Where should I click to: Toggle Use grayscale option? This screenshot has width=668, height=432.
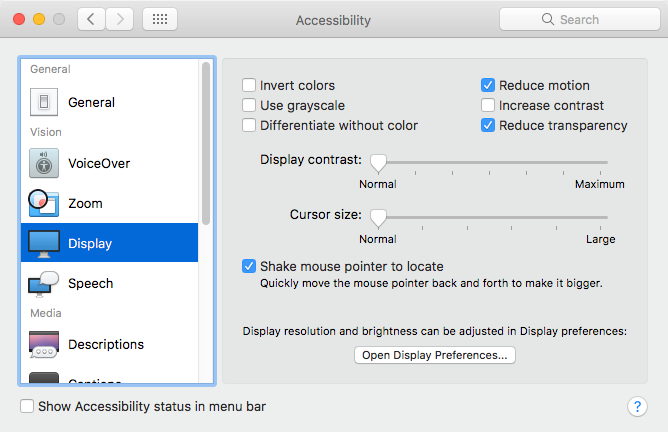[x=249, y=105]
